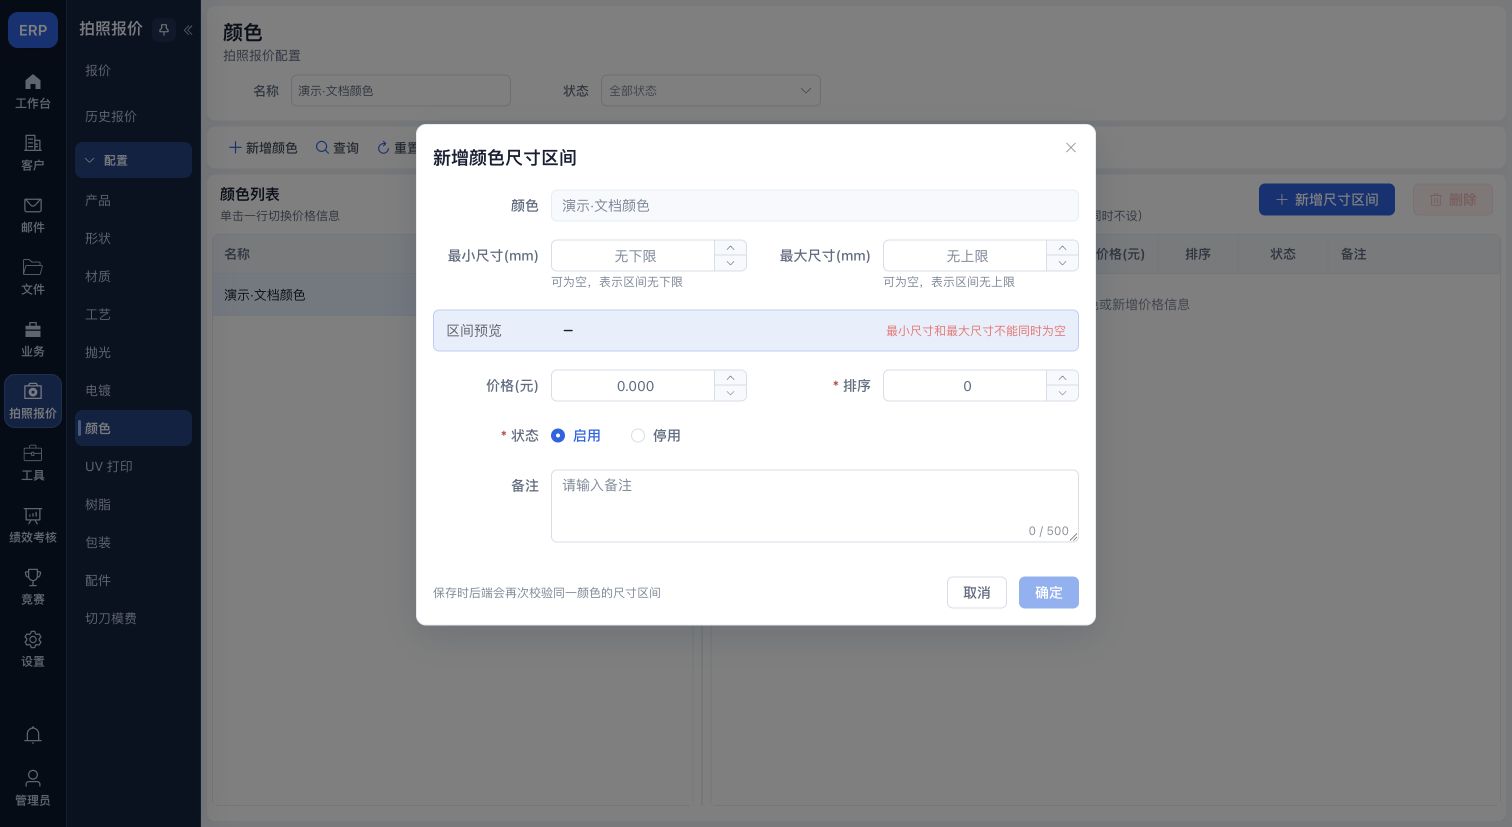Open the 管理员 user profile icon
The width and height of the screenshot is (1512, 827).
coord(33,778)
